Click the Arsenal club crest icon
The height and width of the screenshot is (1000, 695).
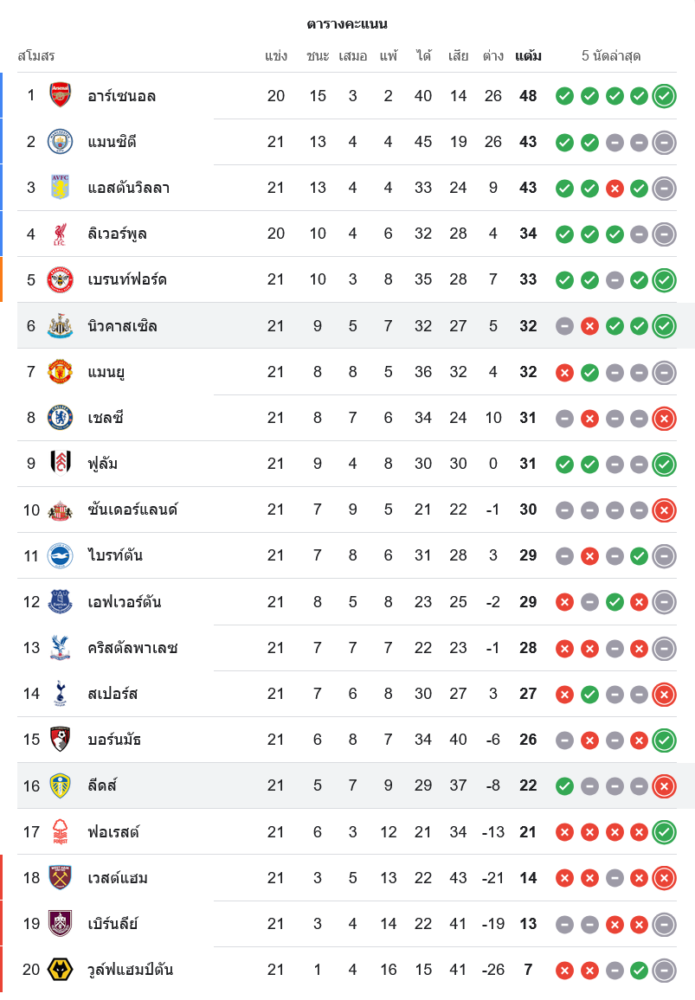(61, 96)
